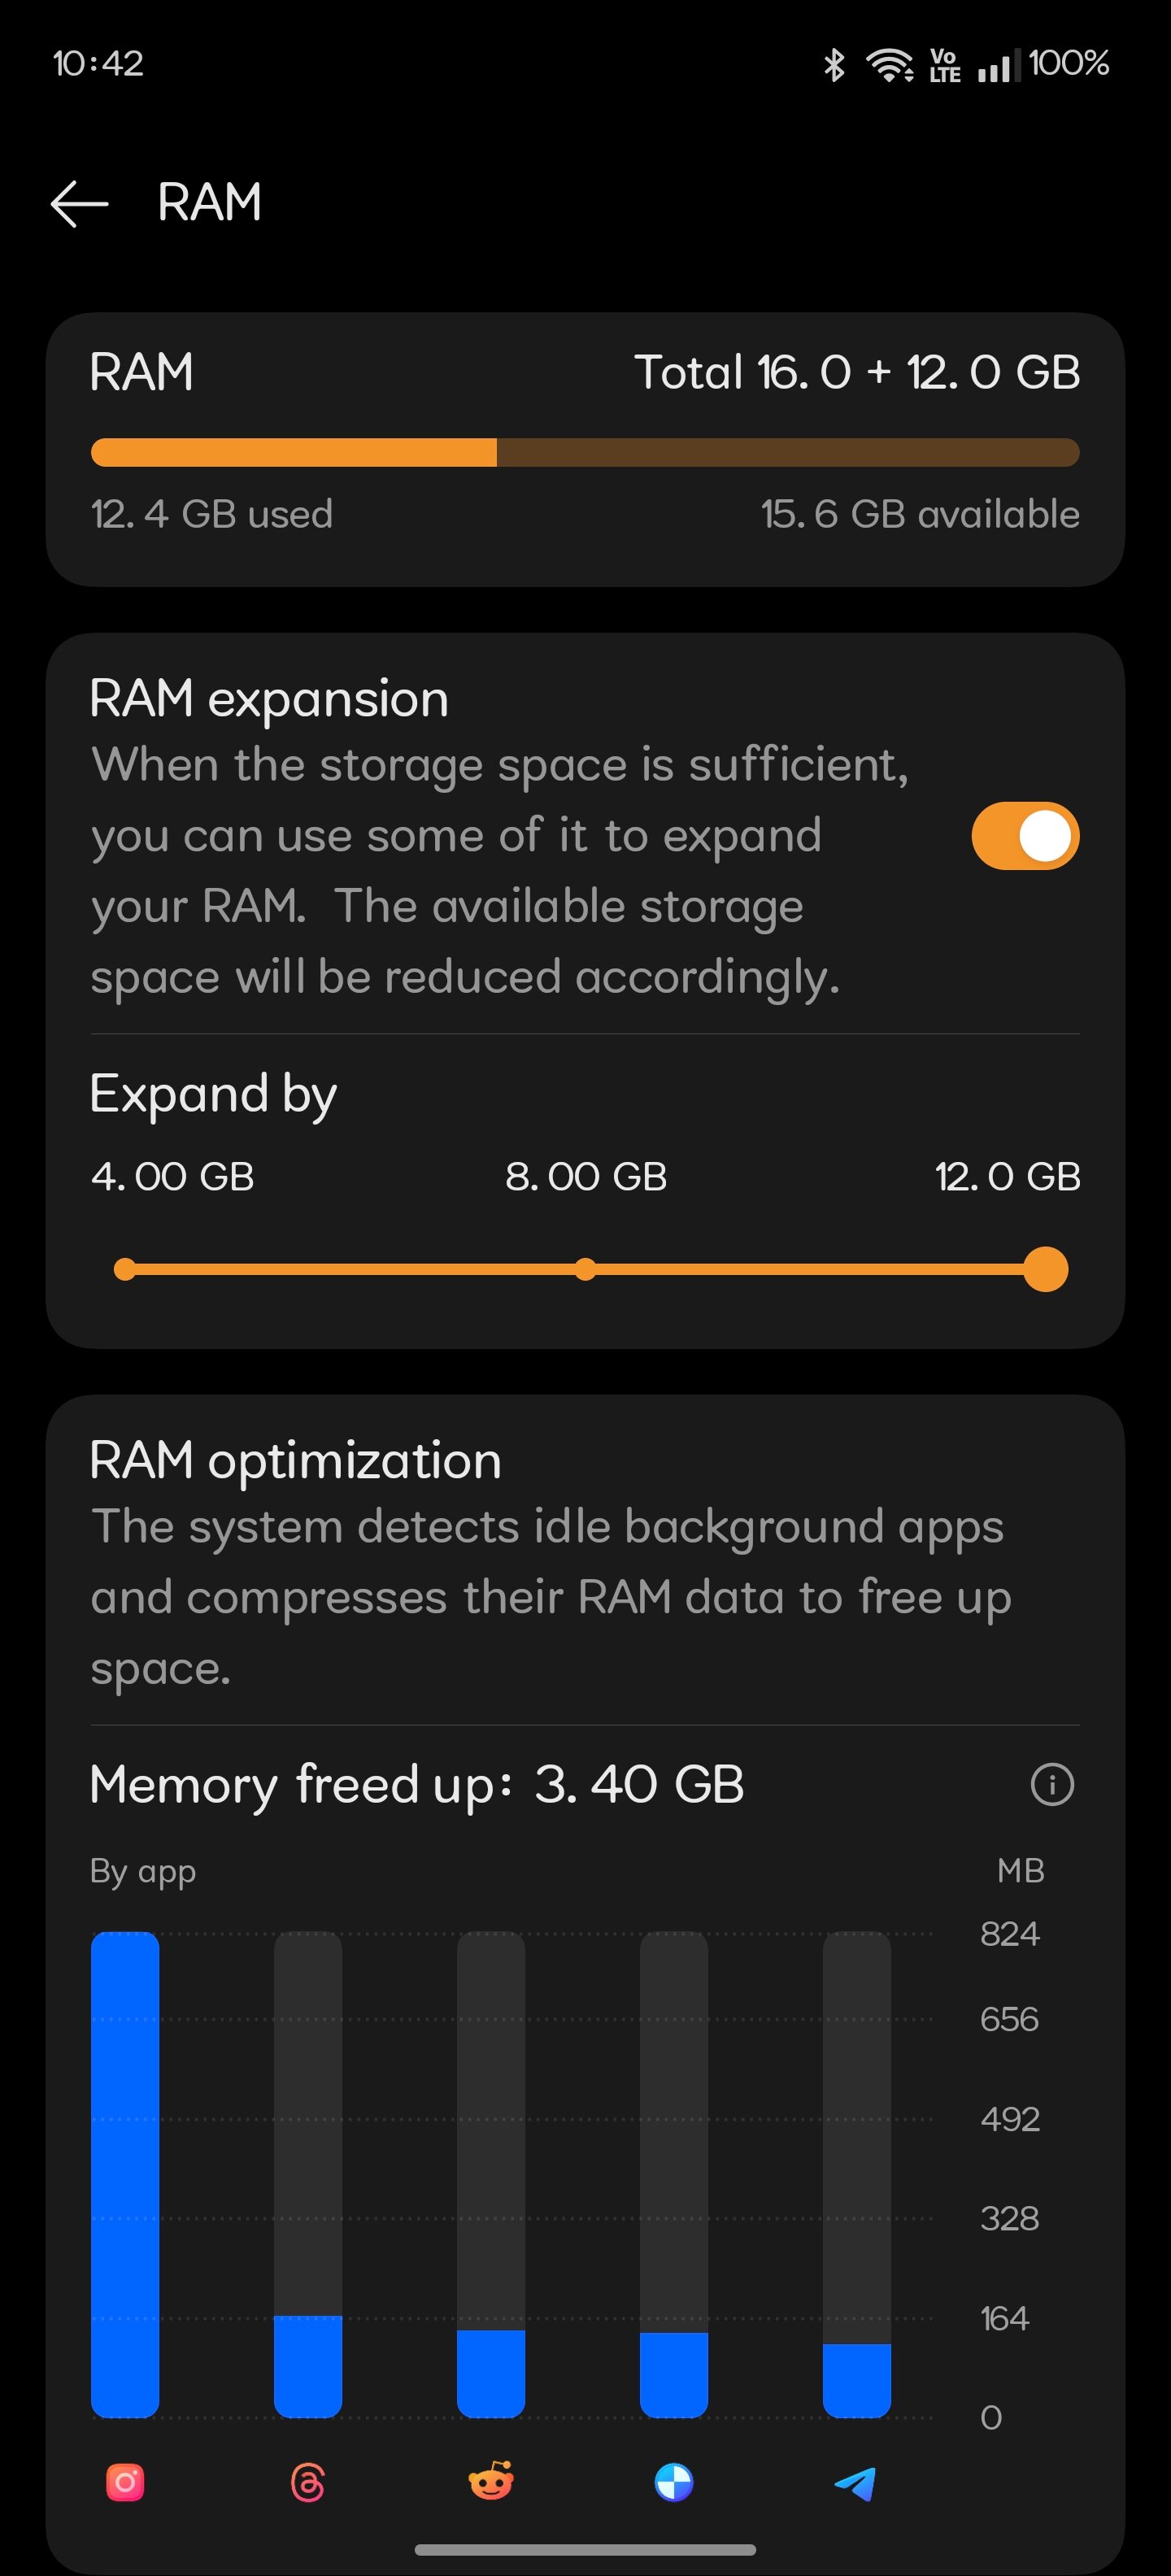Tap the back arrow icon
Image resolution: width=1171 pixels, height=2576 pixels.
point(79,204)
